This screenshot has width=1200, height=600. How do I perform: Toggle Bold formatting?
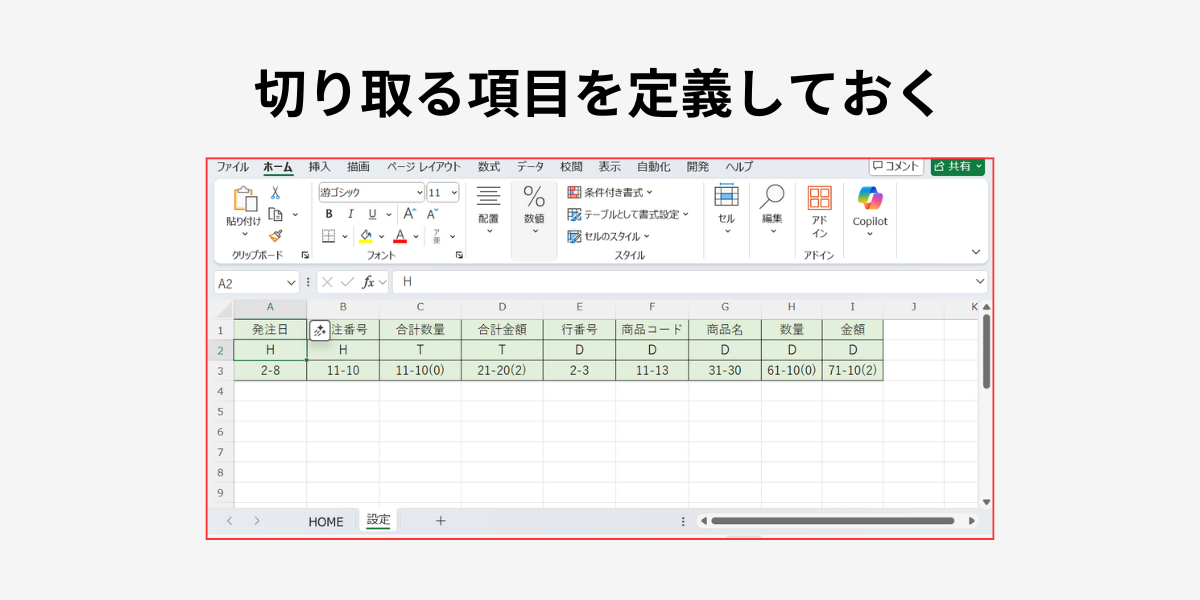point(329,214)
